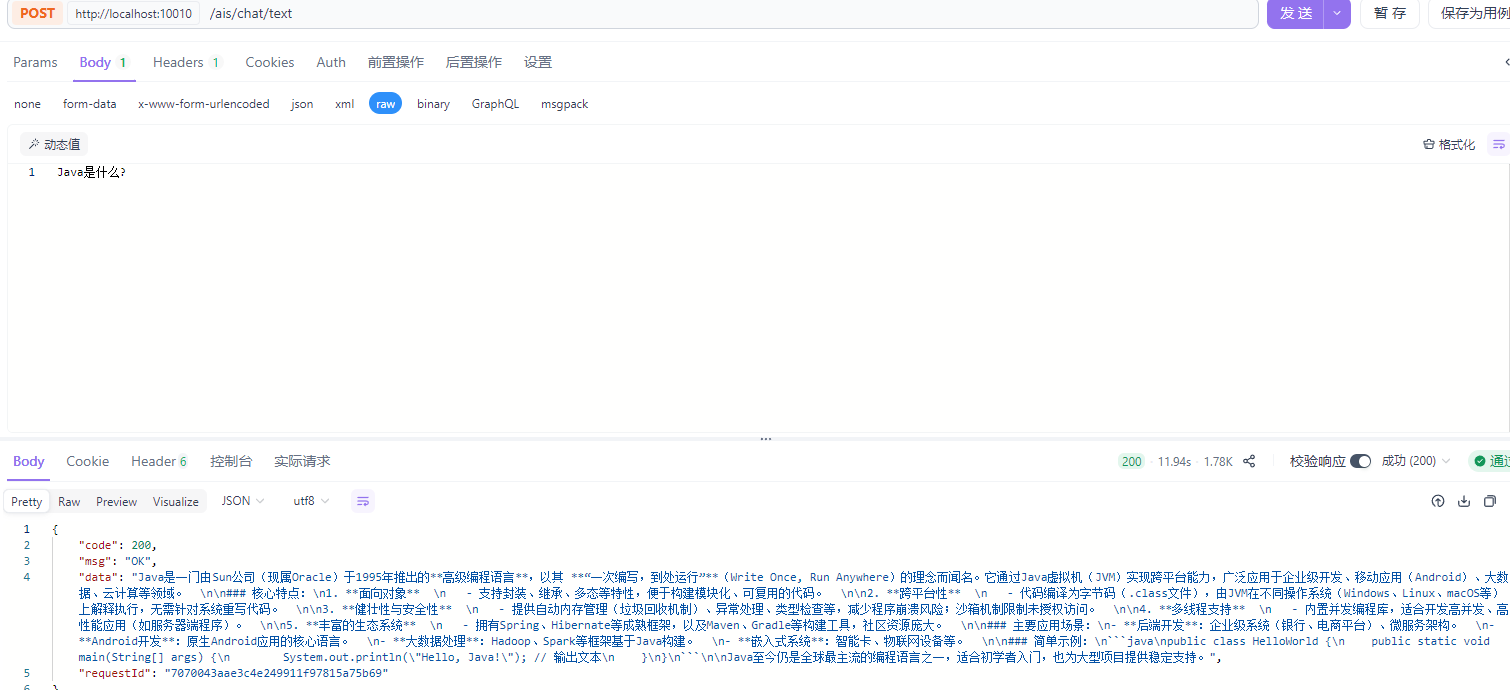Click the request body text Java是什么?

tap(91, 172)
